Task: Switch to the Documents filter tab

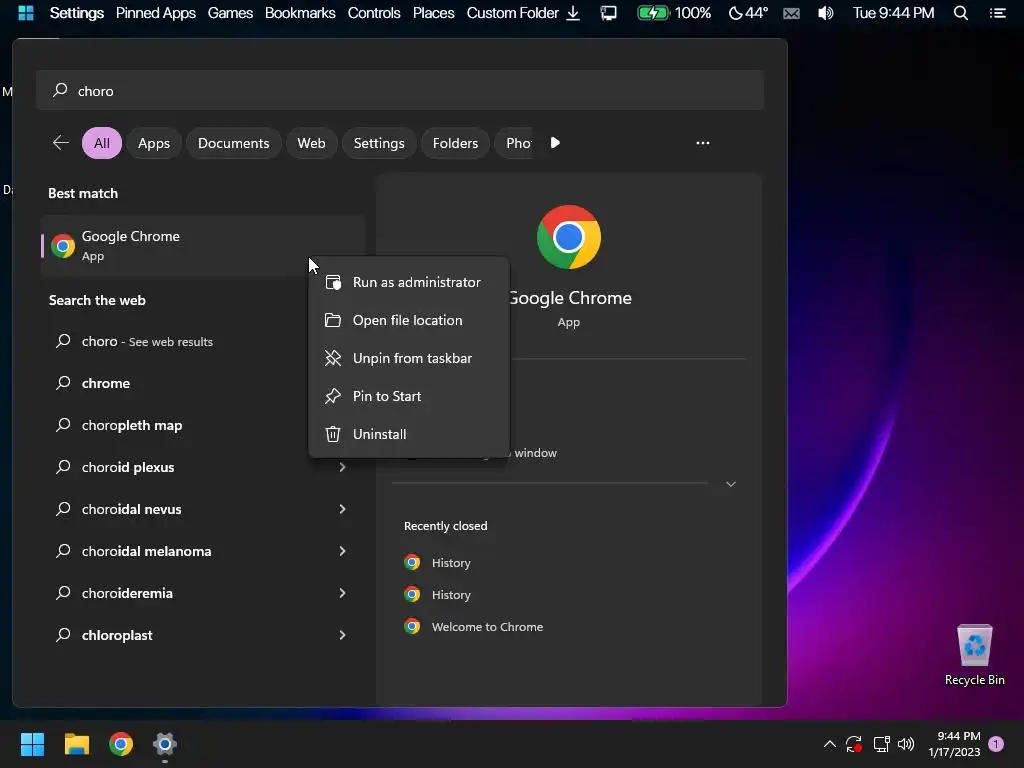Action: tap(233, 143)
